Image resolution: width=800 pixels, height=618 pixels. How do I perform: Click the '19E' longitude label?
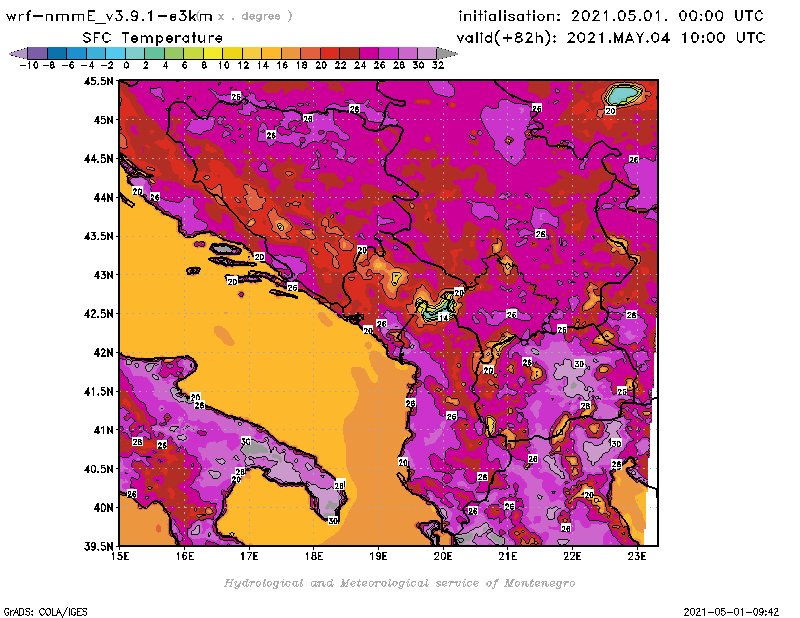tap(378, 556)
